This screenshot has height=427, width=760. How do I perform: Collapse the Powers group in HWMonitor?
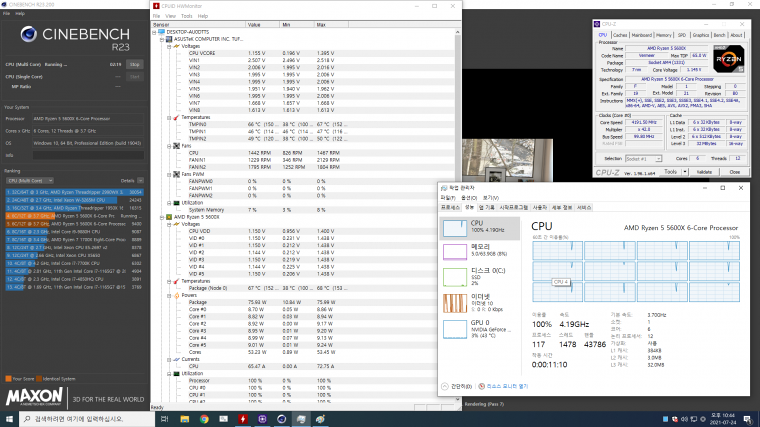pyautogui.click(x=169, y=295)
